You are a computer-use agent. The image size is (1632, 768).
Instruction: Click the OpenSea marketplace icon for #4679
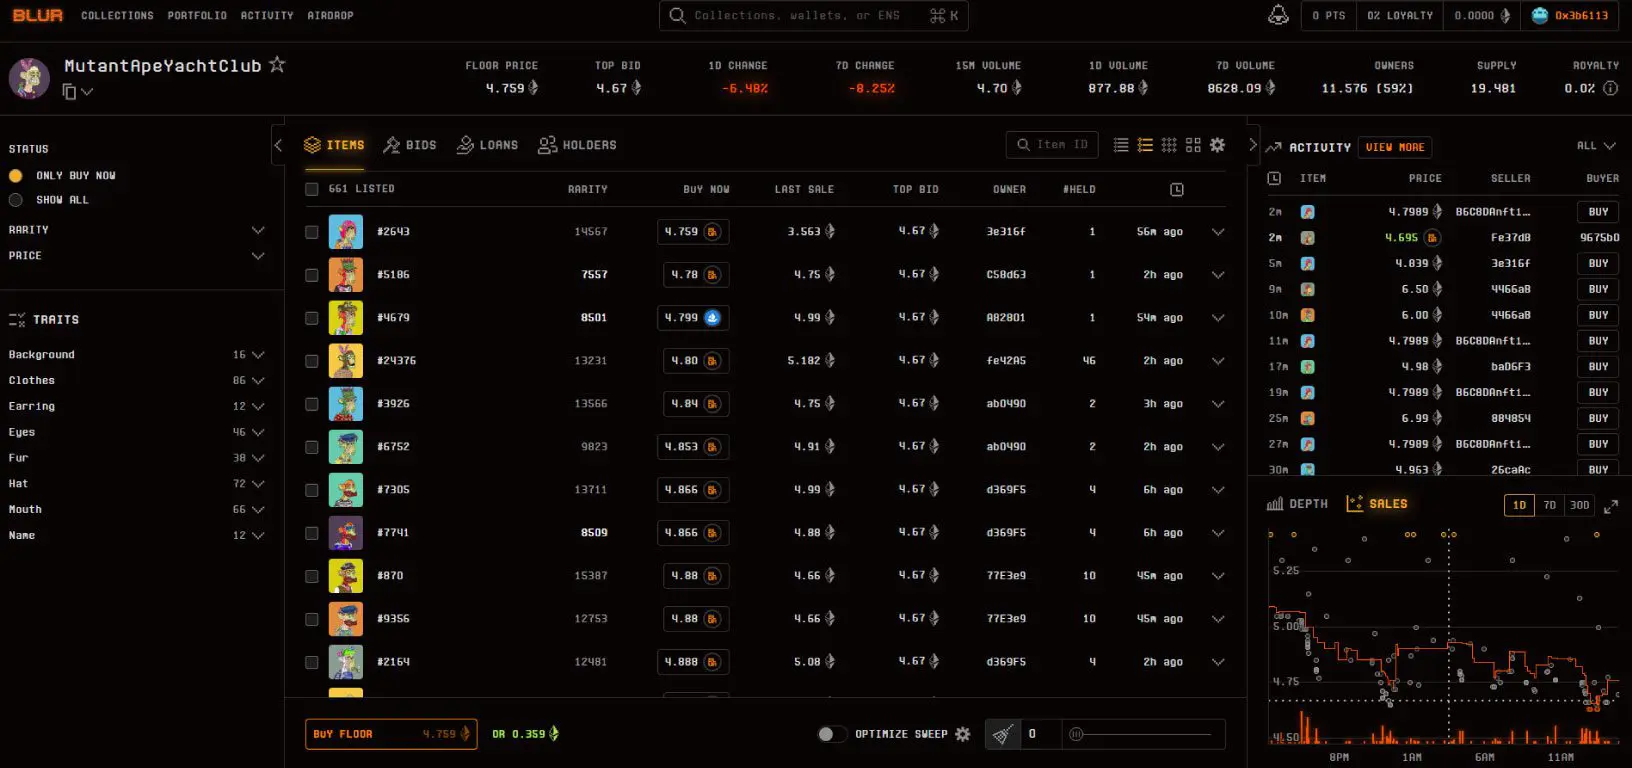712,318
